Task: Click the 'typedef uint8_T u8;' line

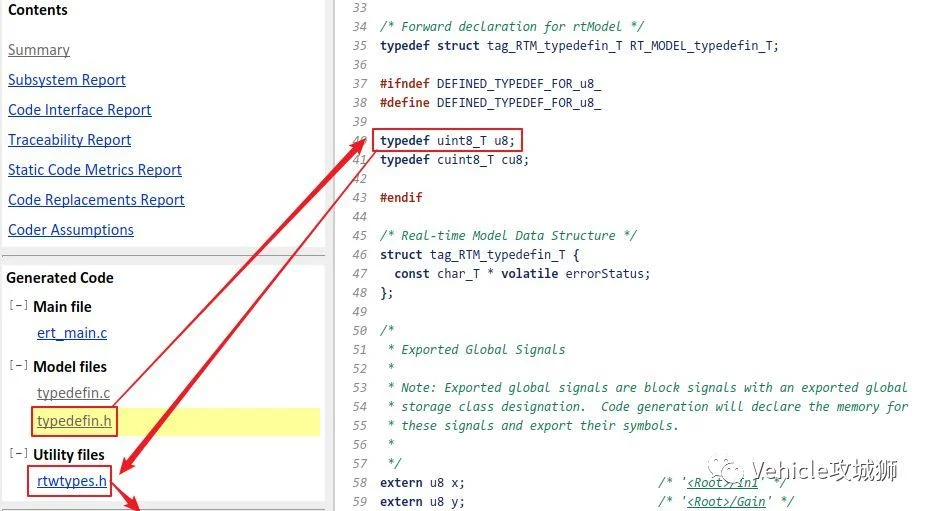Action: tap(448, 141)
